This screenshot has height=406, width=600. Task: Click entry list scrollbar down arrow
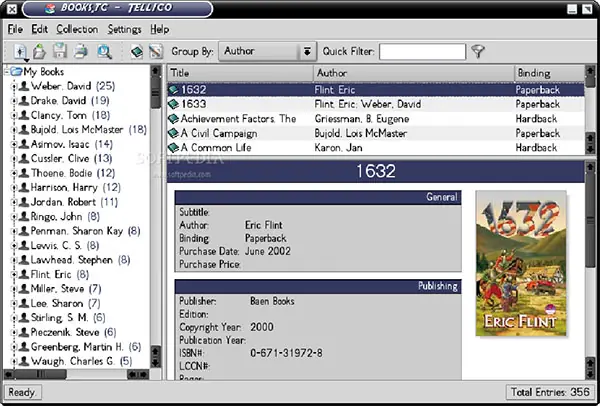590,149
